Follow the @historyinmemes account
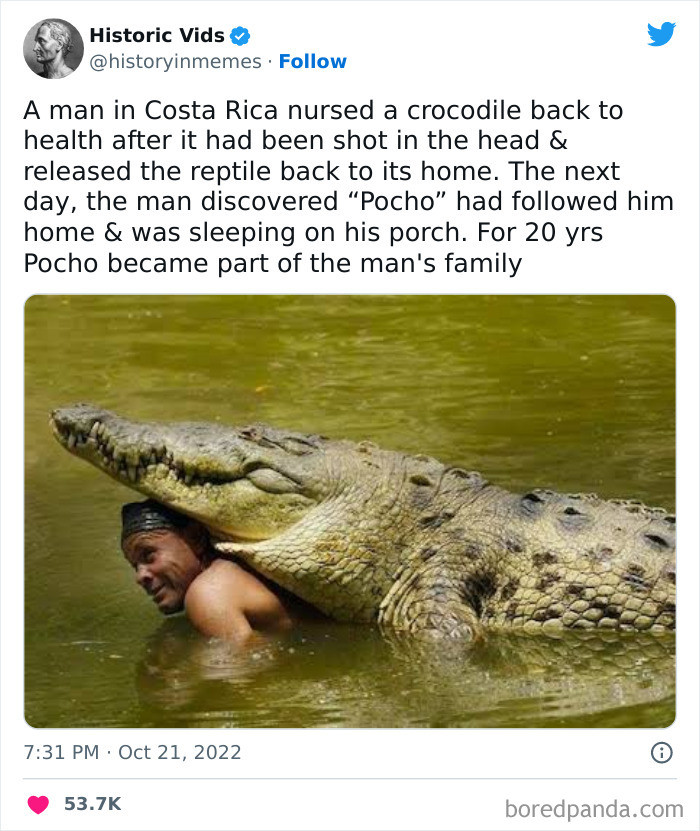The height and width of the screenshot is (831, 700). 313,62
